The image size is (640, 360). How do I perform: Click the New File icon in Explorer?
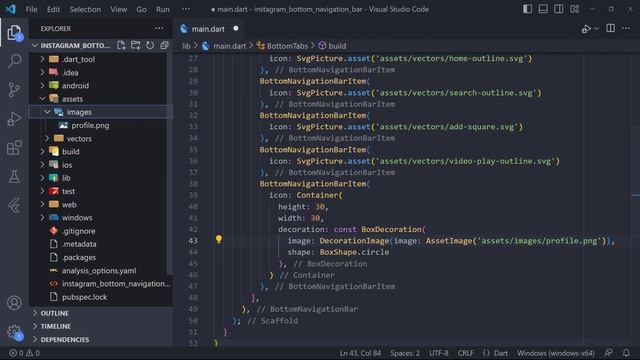(x=121, y=45)
